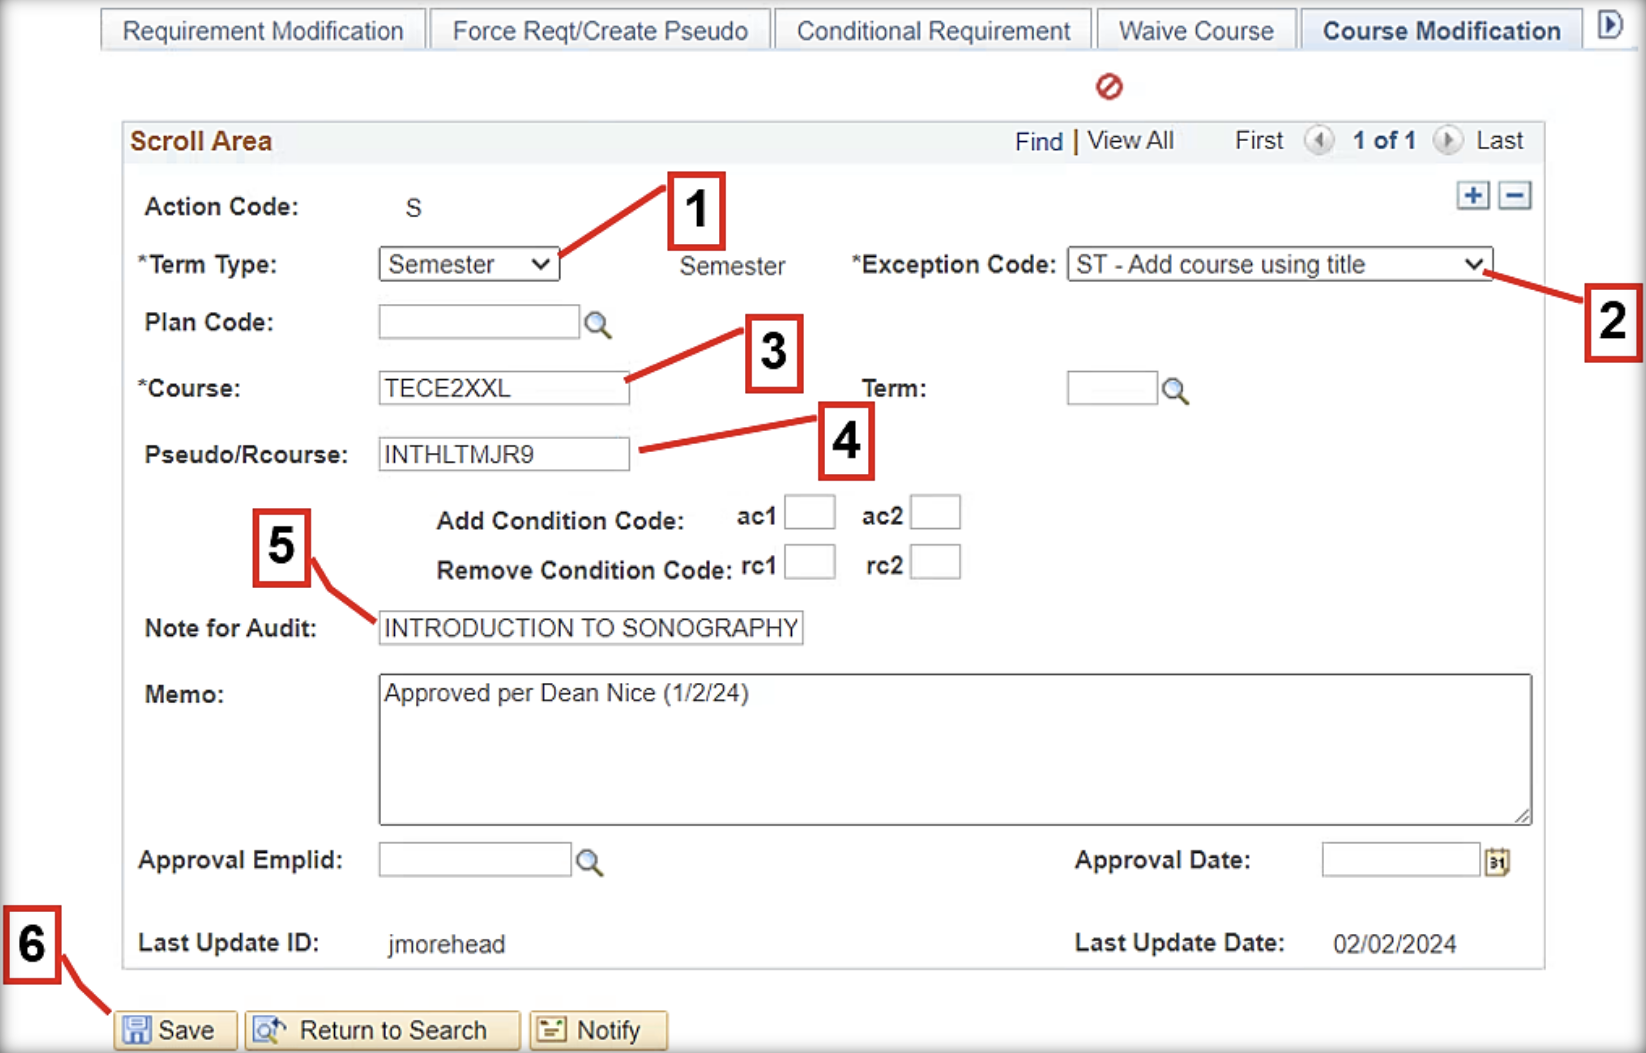Screen dimensions: 1646x1053
Task: Delete row using the minus icon
Action: (1515, 196)
